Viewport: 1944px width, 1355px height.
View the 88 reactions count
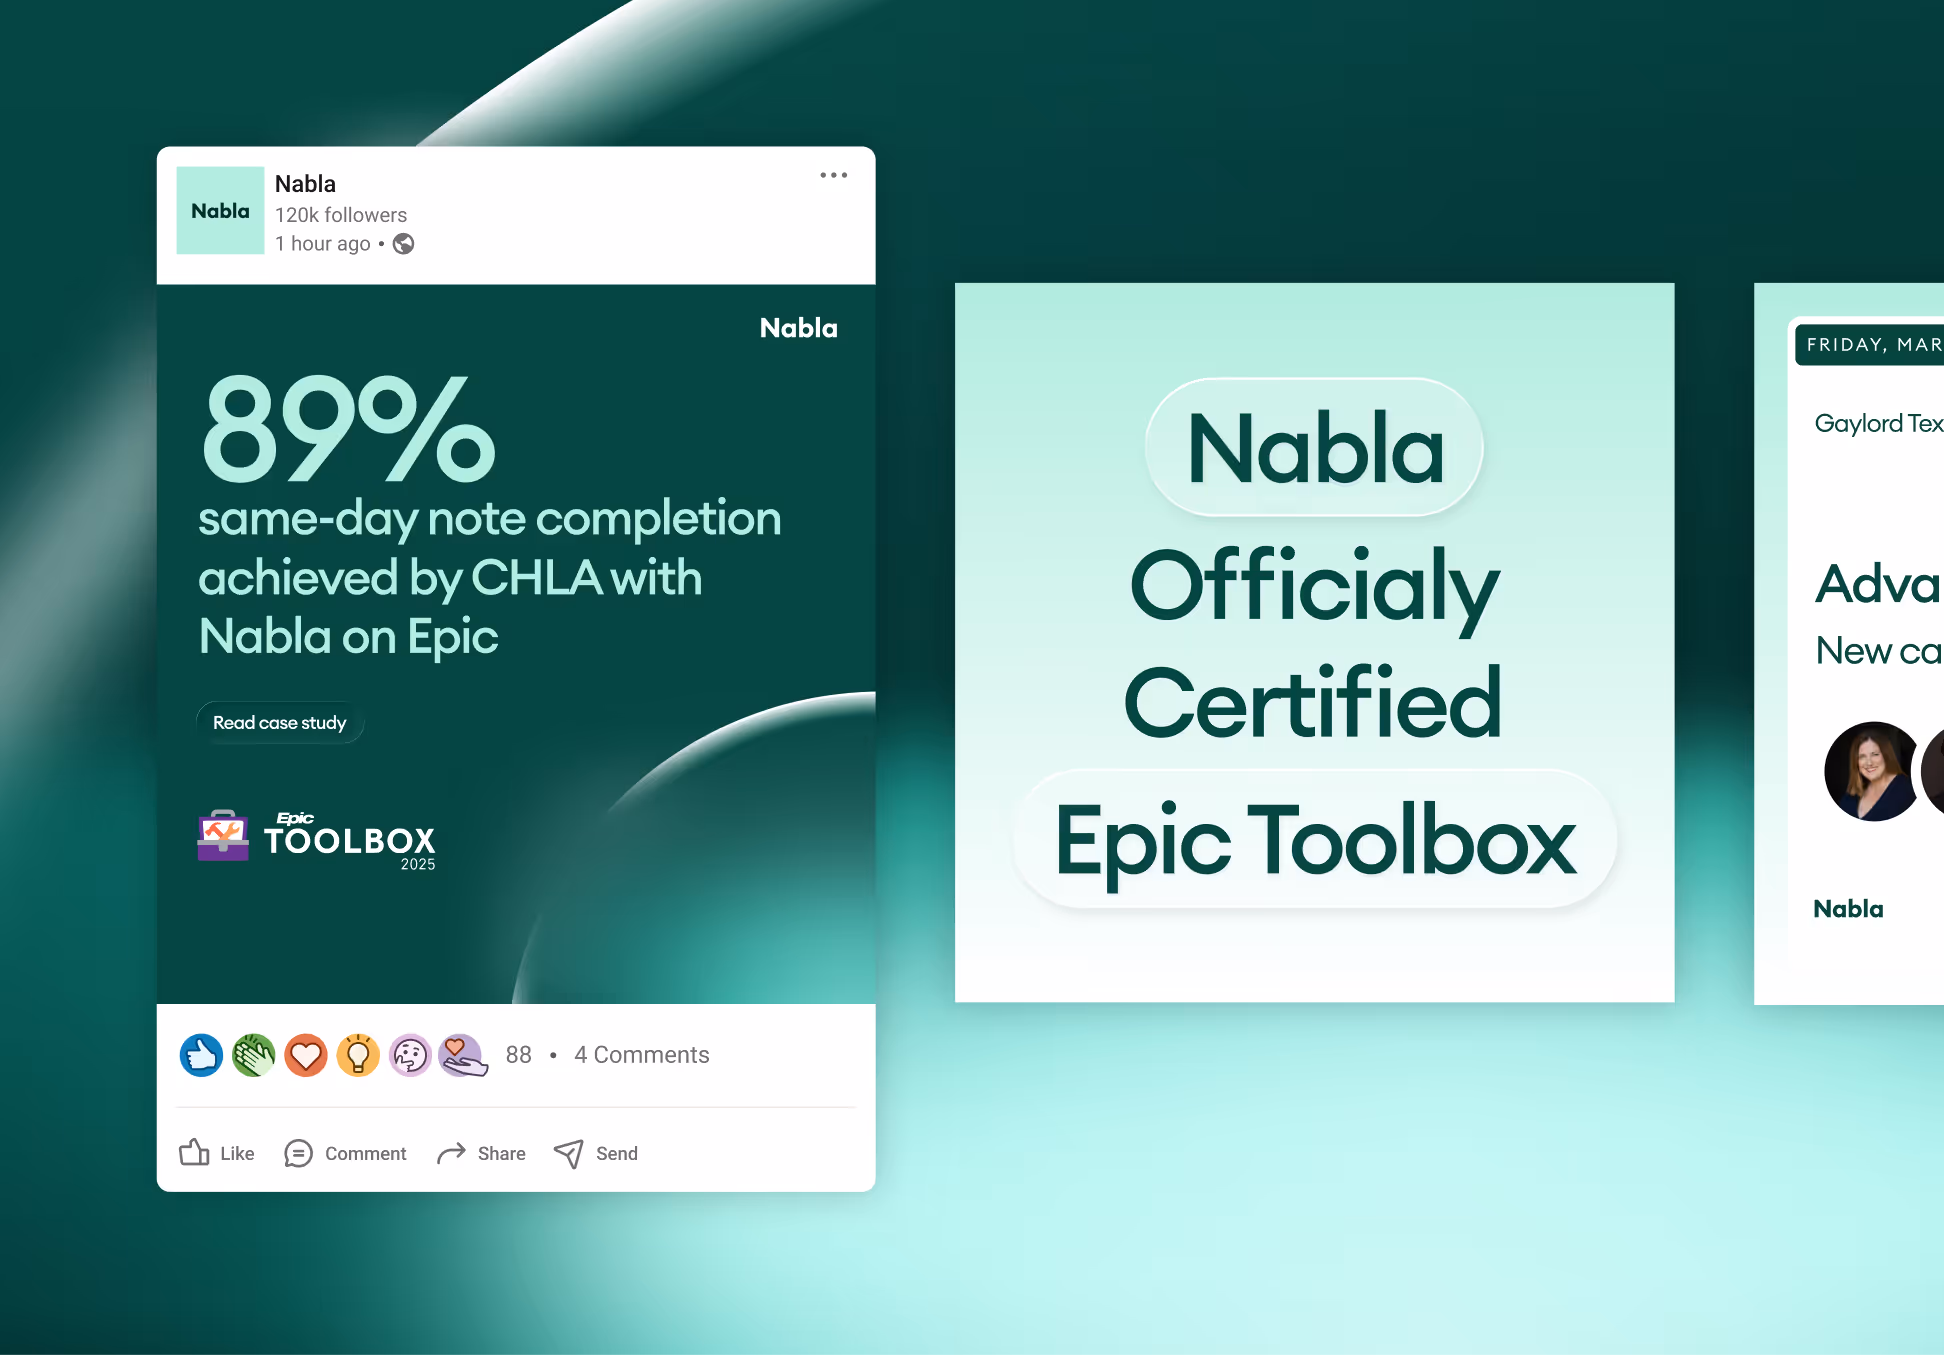click(x=518, y=1055)
